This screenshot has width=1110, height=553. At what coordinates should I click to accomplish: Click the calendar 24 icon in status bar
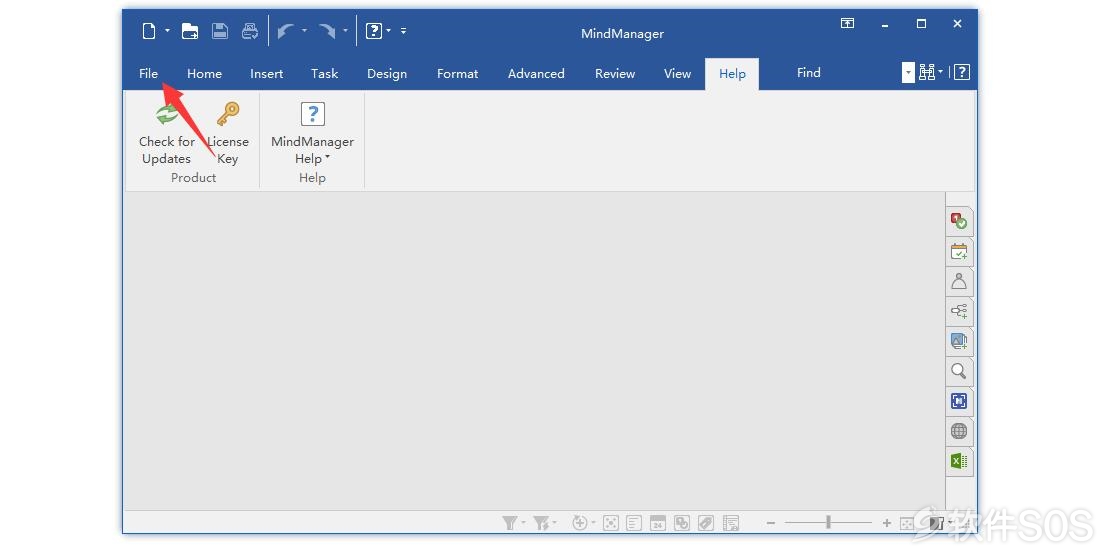point(658,523)
